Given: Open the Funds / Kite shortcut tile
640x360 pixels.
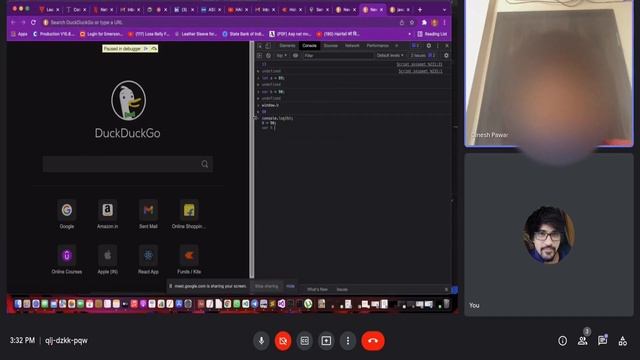Looking at the screenshot, I should (x=189, y=260).
